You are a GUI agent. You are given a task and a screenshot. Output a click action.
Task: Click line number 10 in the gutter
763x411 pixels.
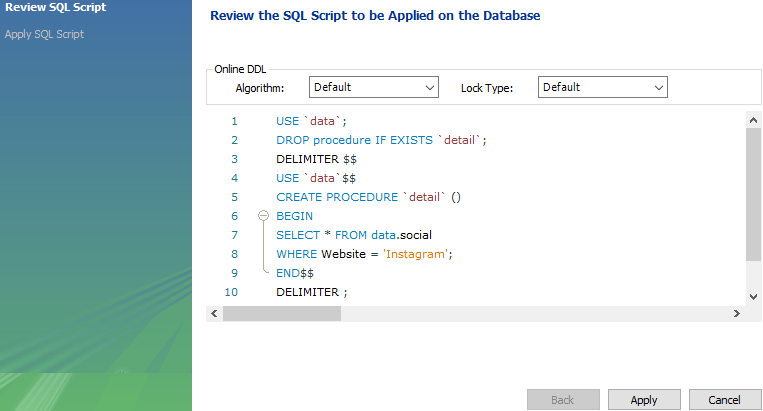click(231, 292)
